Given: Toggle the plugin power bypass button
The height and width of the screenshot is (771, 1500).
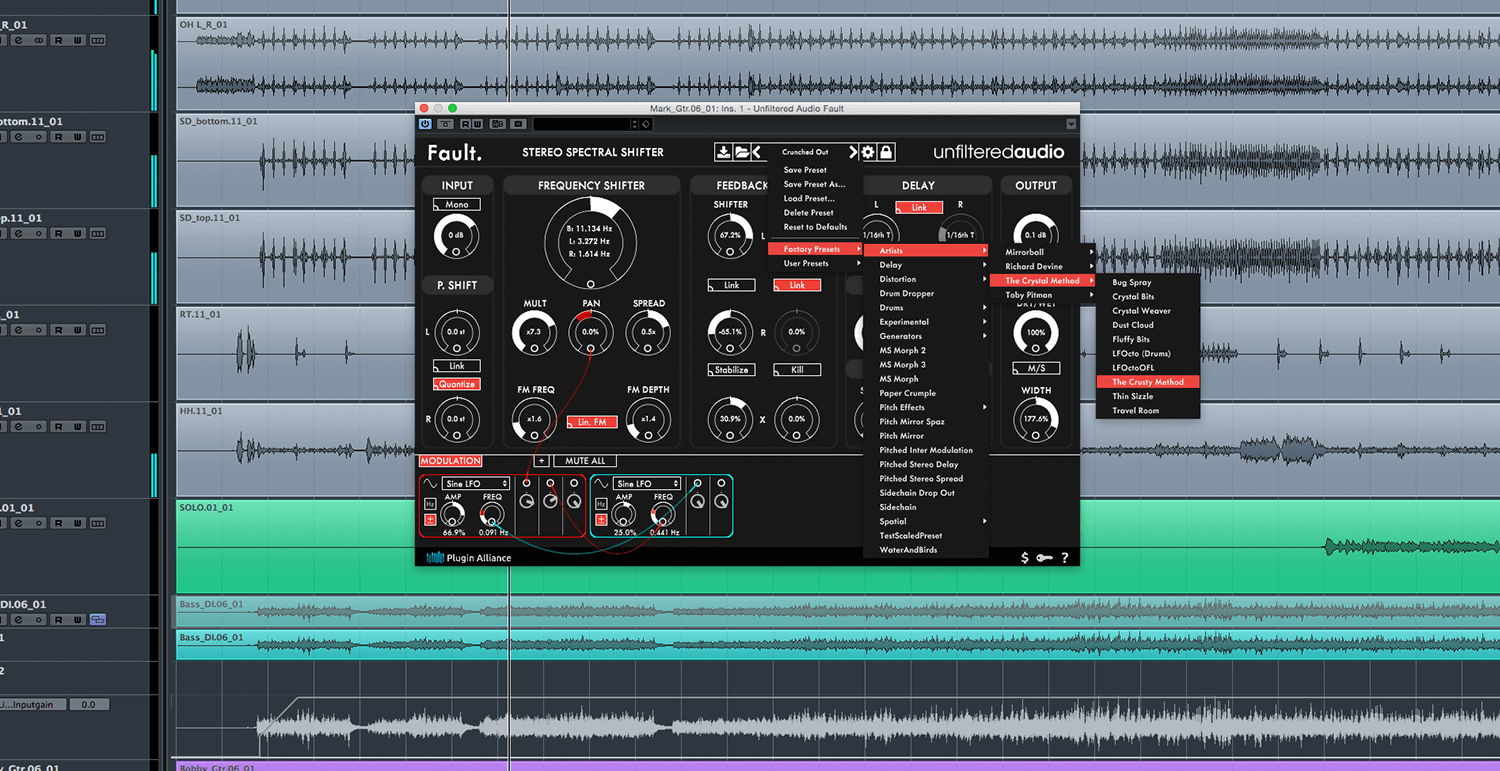Looking at the screenshot, I should pos(426,124).
